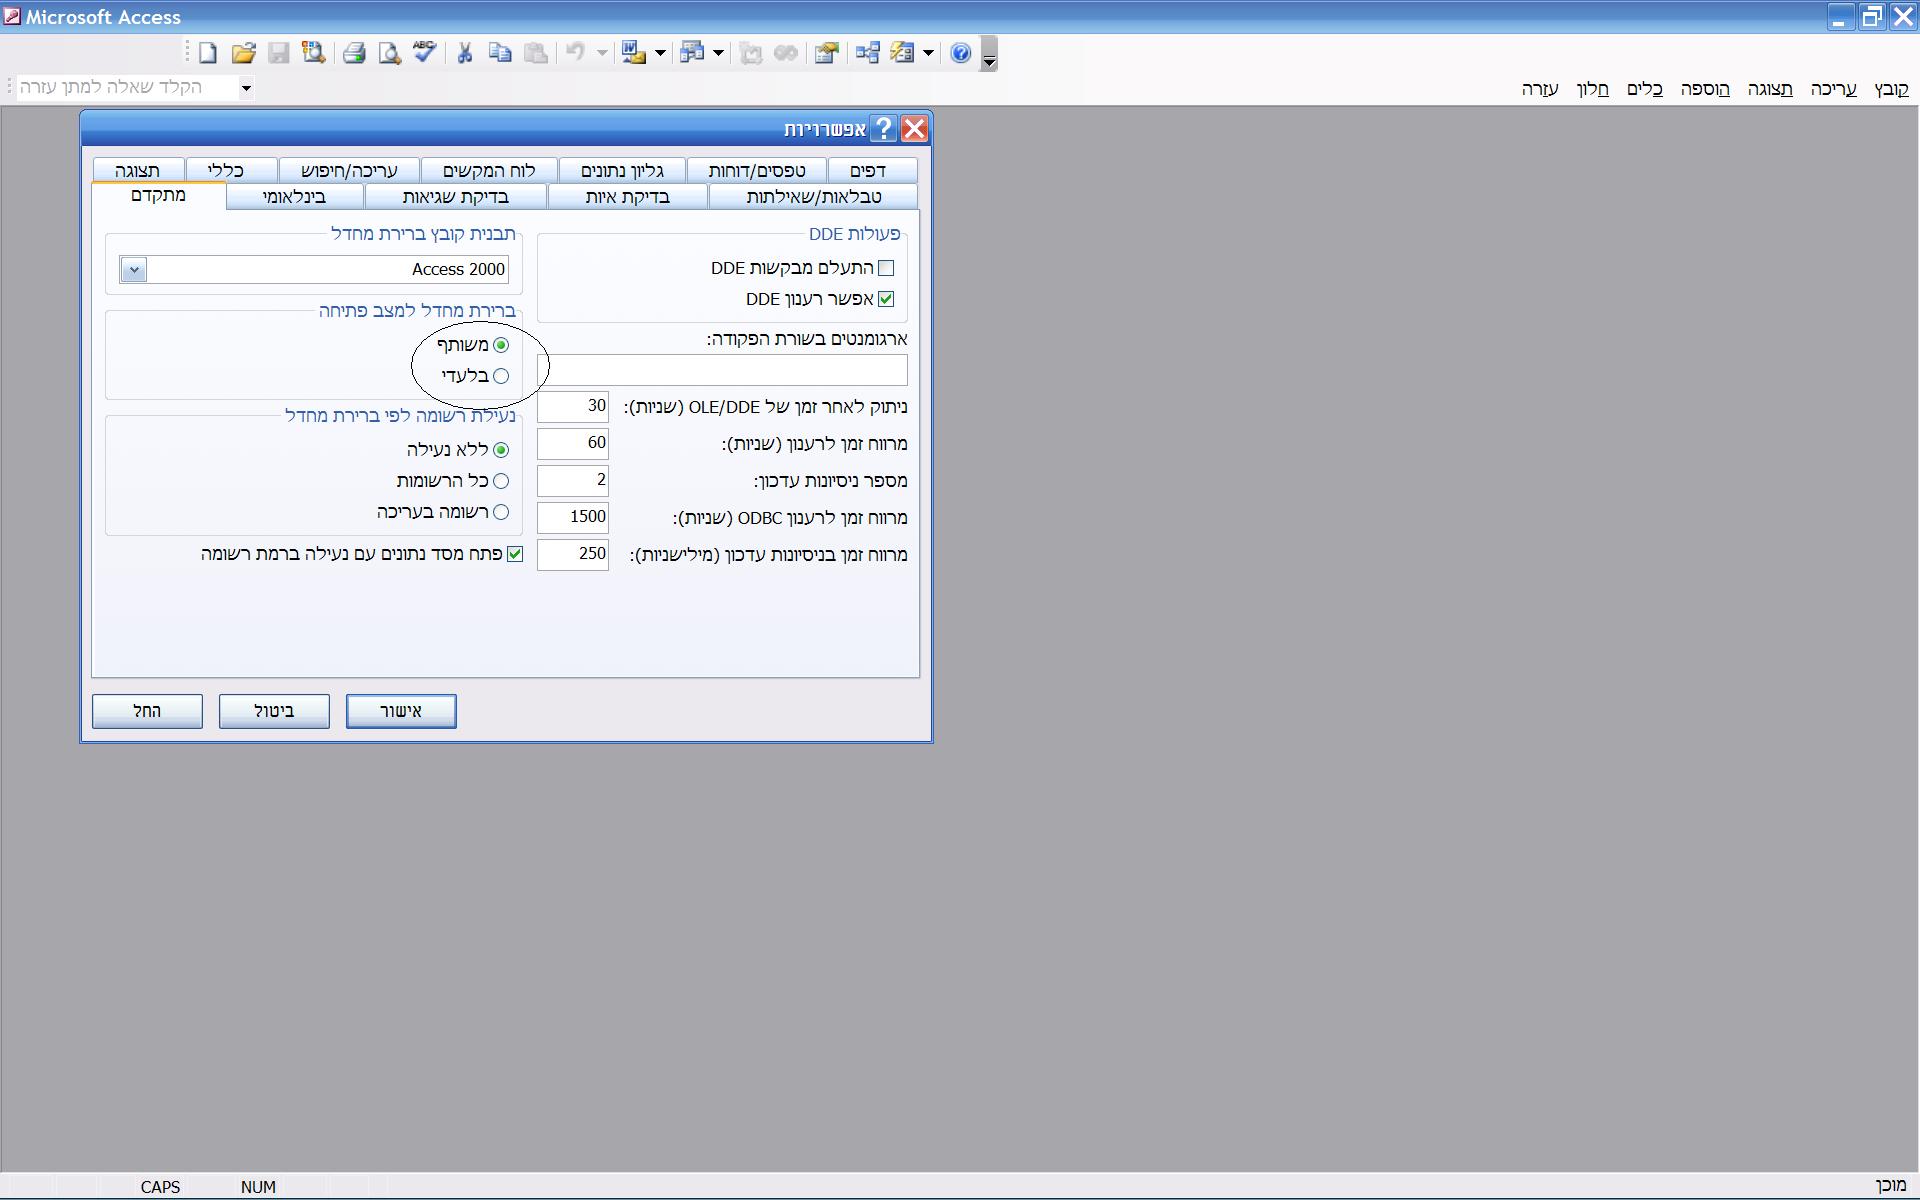Expand the help question box dropdown
The image size is (1920, 1200).
[x=246, y=88]
